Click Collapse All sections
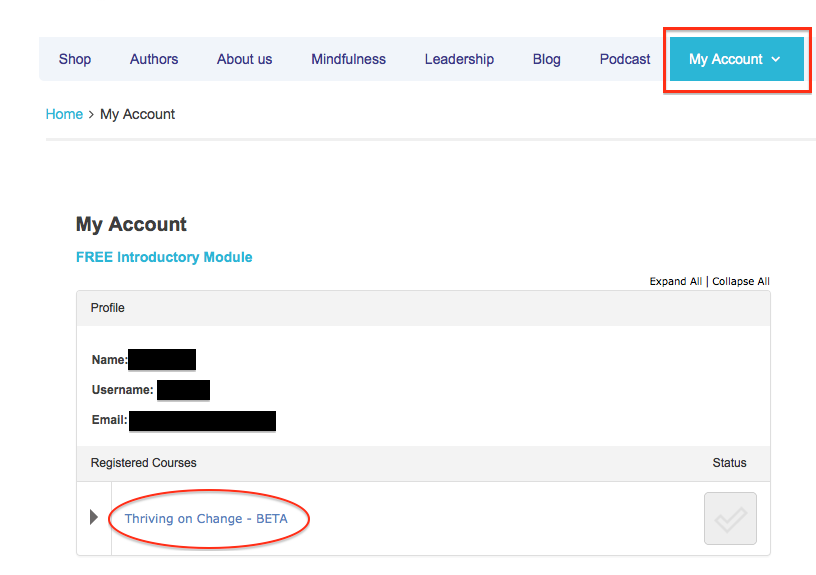The image size is (816, 575). (x=741, y=282)
